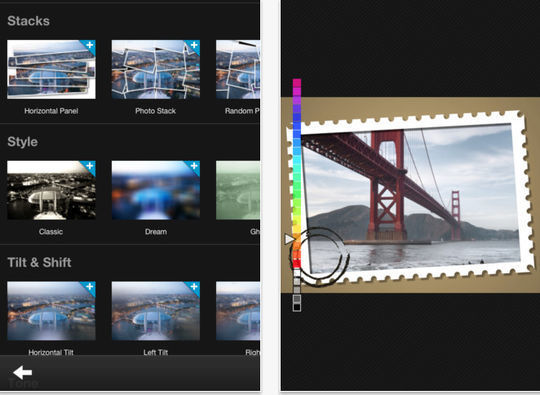The image size is (540, 395).
Task: Click the white triangle color slider marker
Action: (x=289, y=239)
